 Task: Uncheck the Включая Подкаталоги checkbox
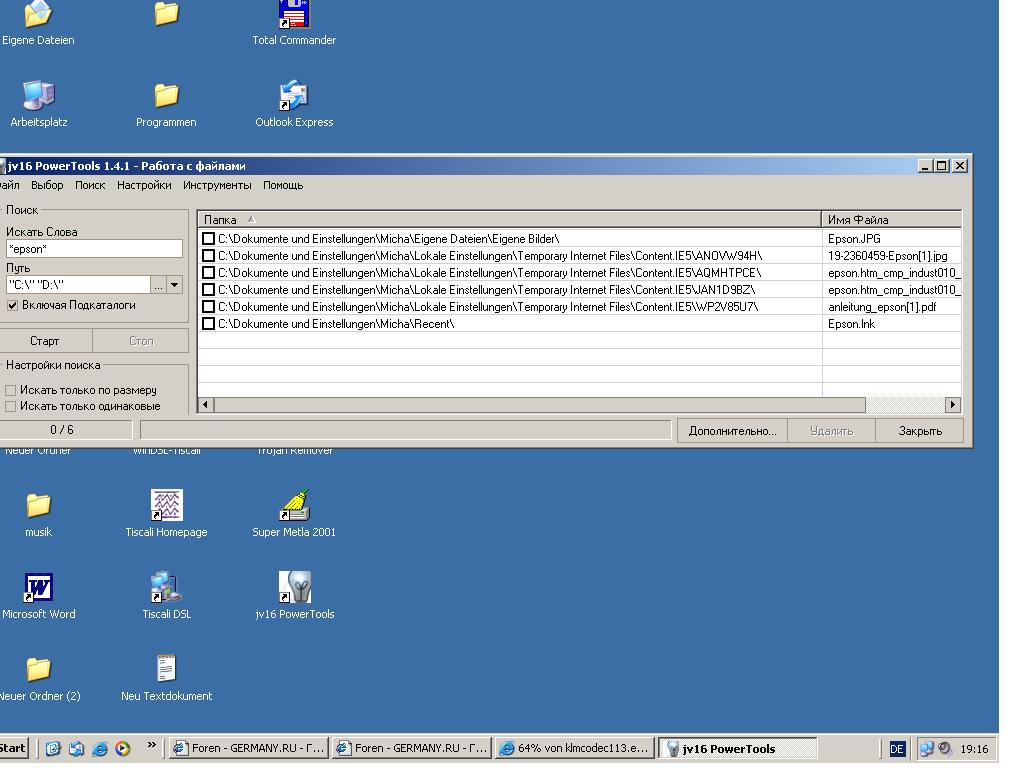pyautogui.click(x=12, y=305)
